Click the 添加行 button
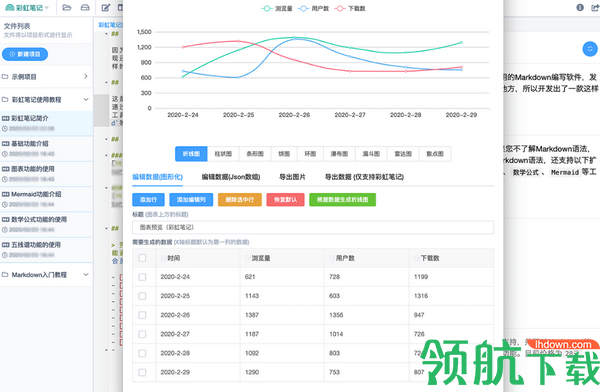The height and width of the screenshot is (392, 600). point(148,199)
